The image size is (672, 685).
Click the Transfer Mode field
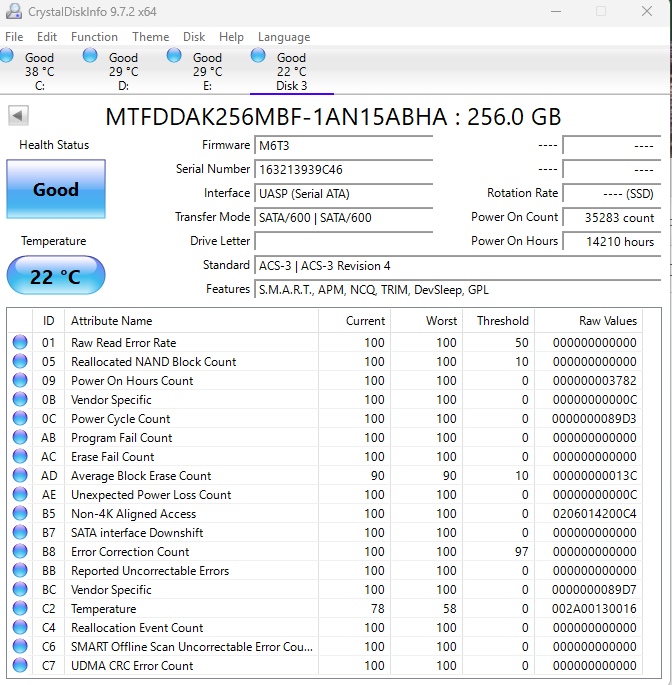tap(343, 218)
